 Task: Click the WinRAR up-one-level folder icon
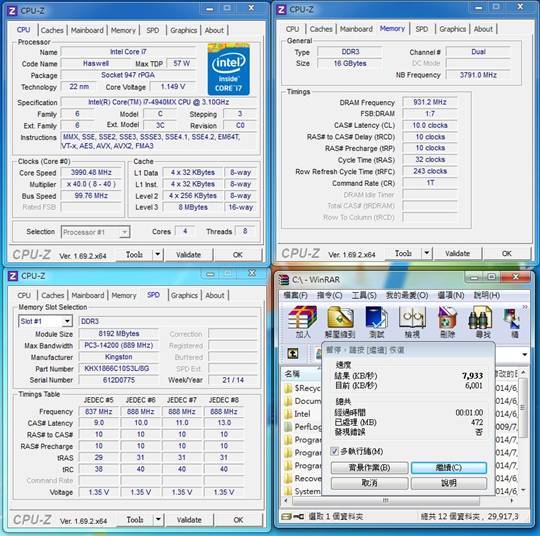293,353
